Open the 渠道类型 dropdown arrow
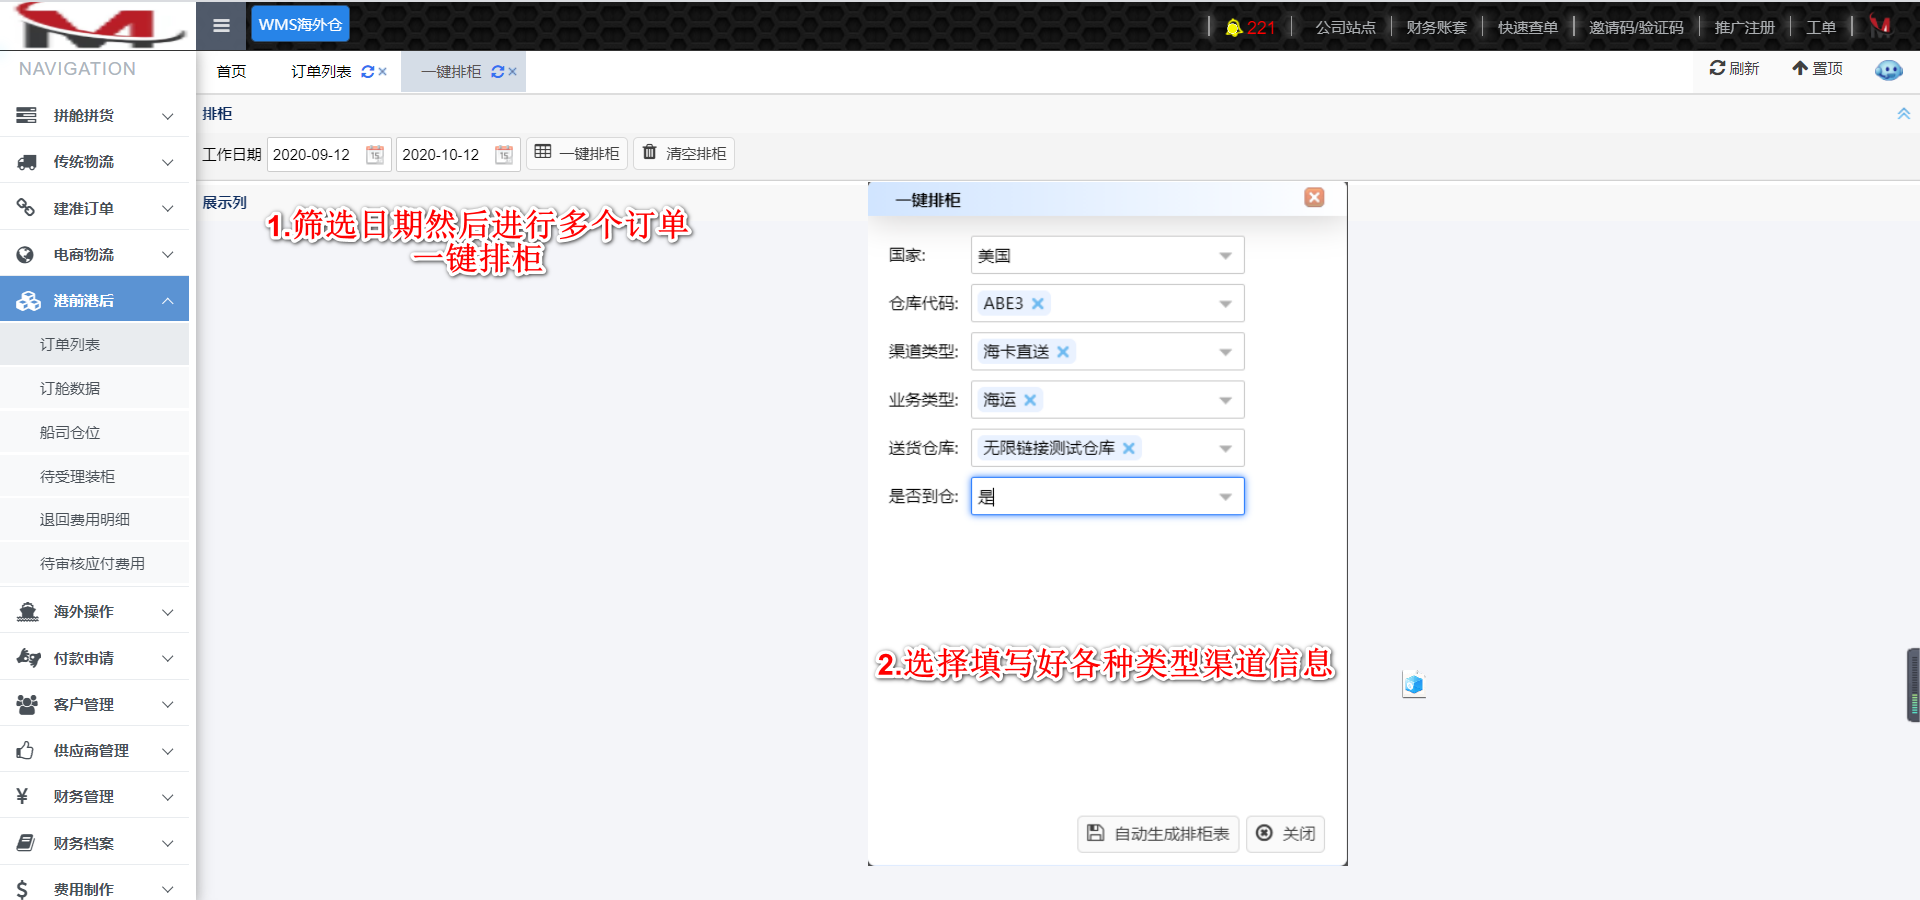This screenshot has height=900, width=1920. click(1225, 352)
